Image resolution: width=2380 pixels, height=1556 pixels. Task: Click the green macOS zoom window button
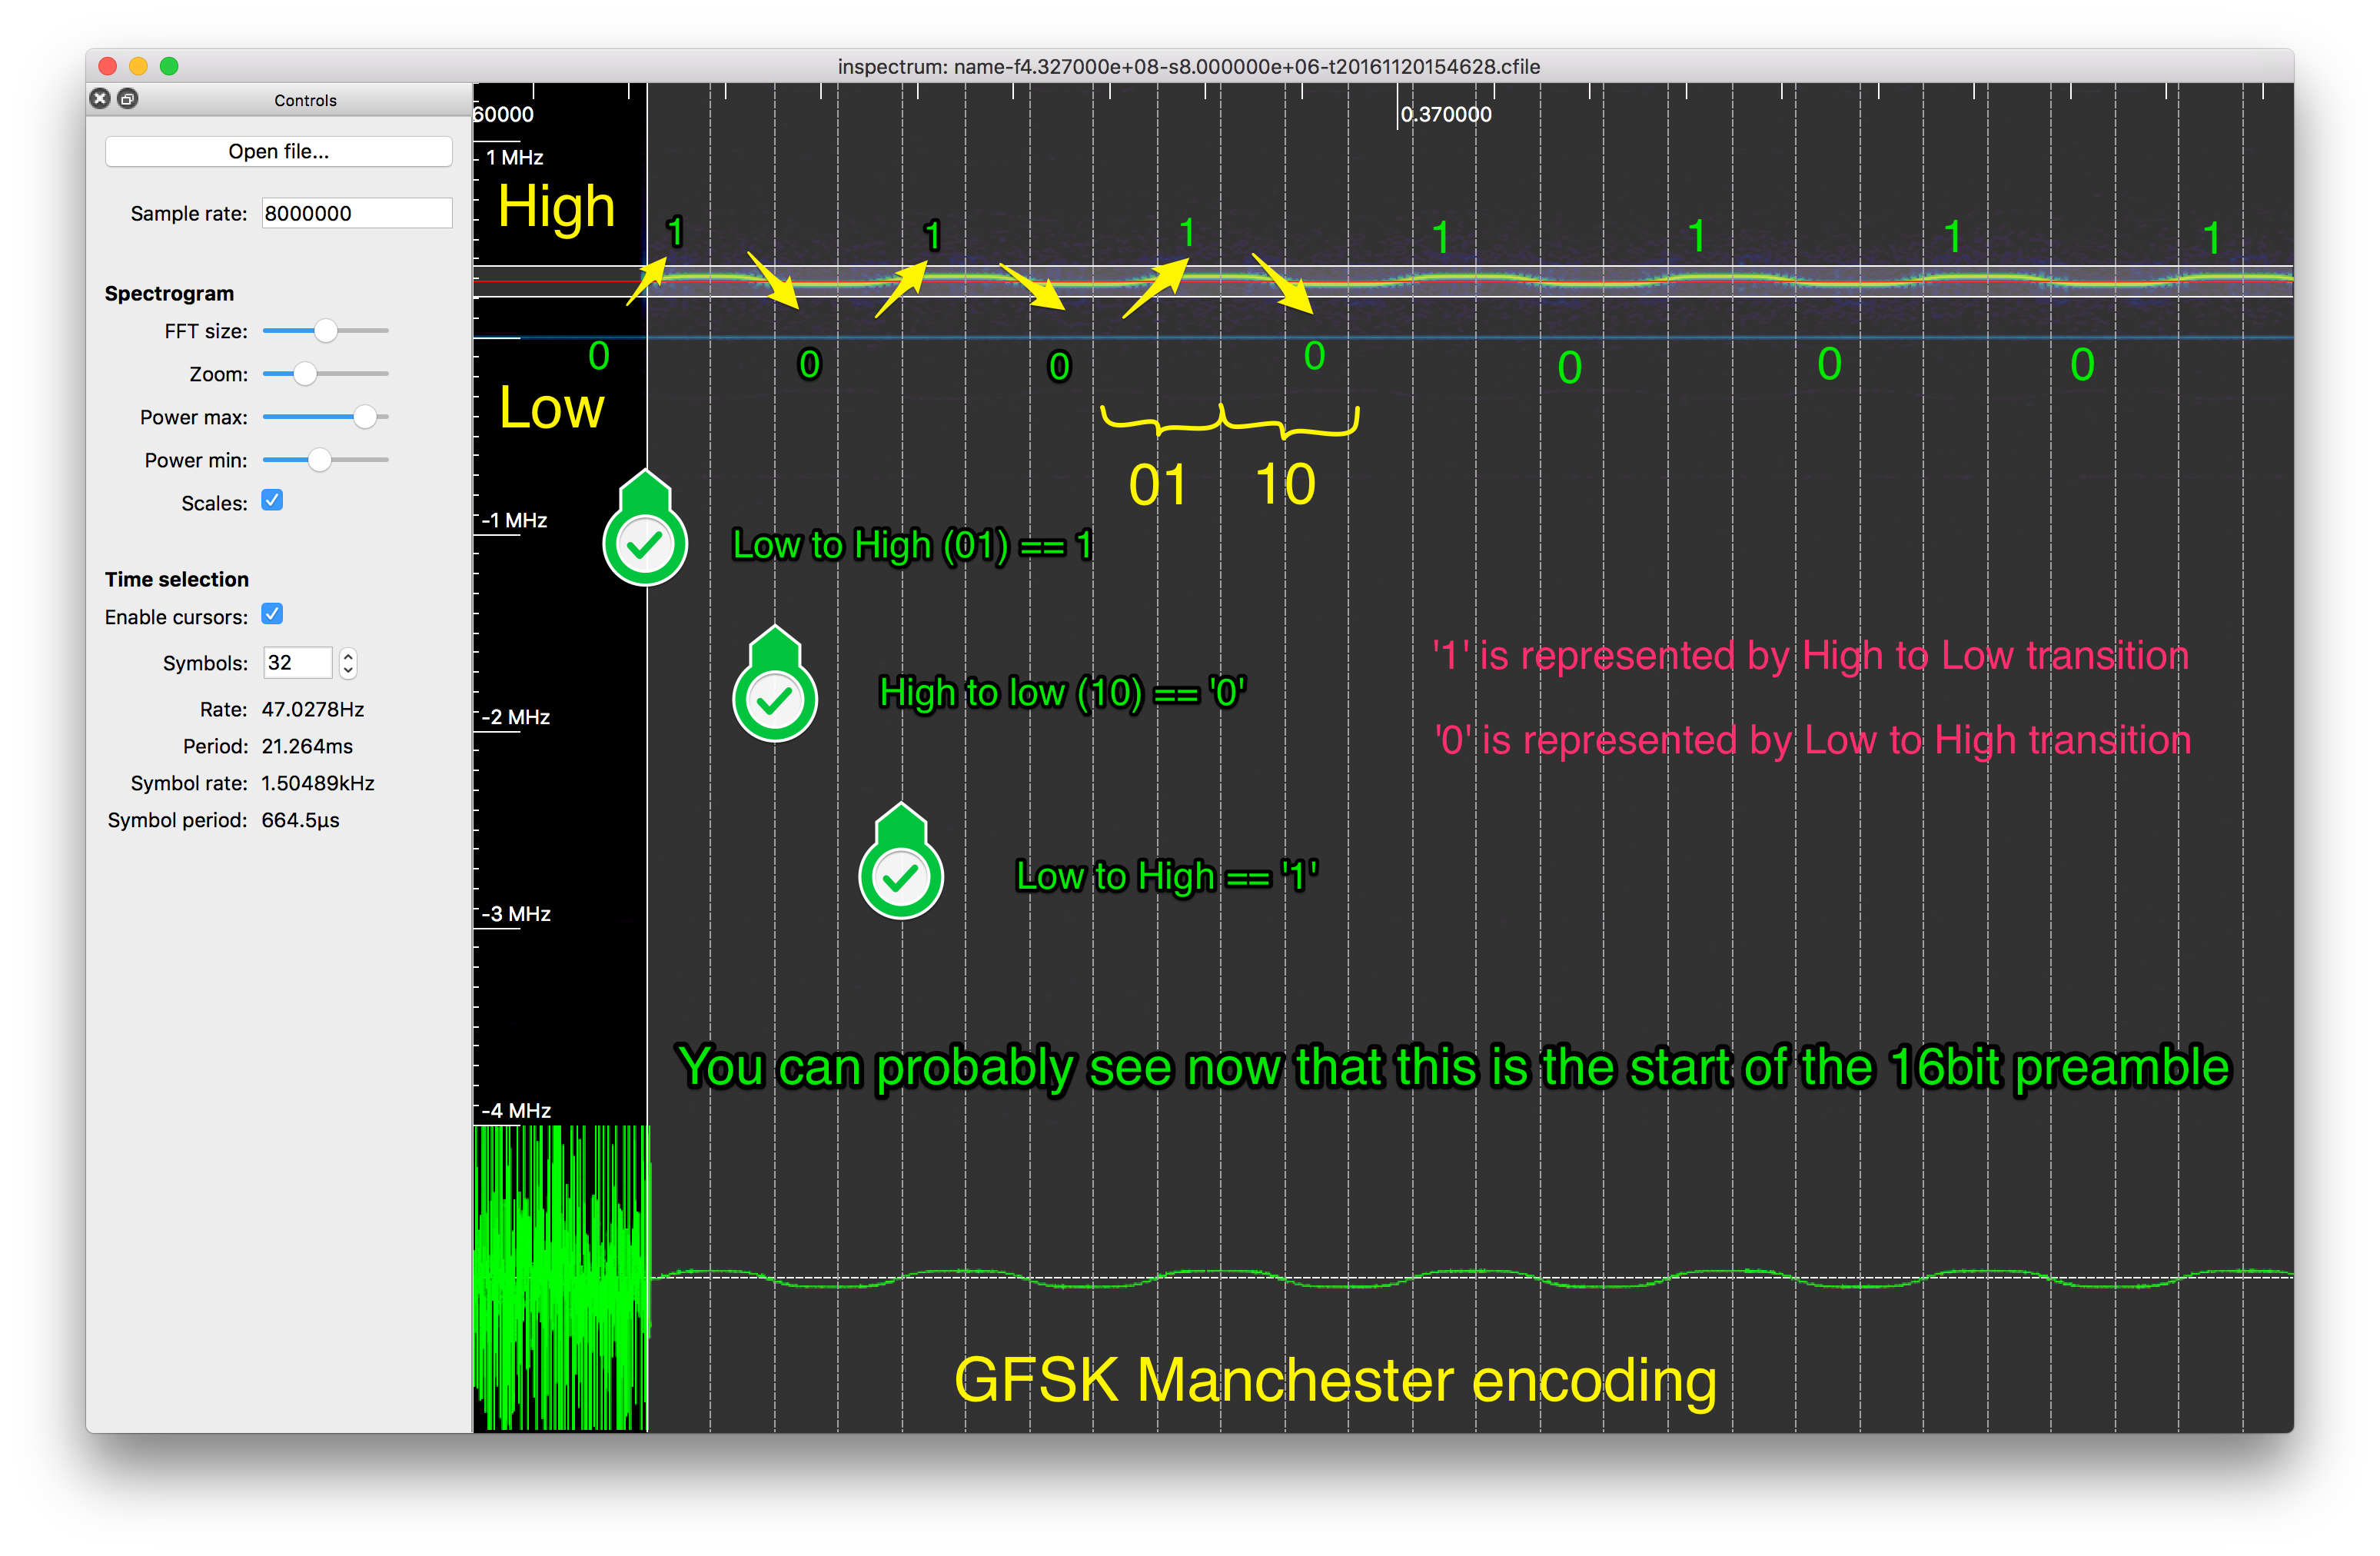click(x=169, y=66)
